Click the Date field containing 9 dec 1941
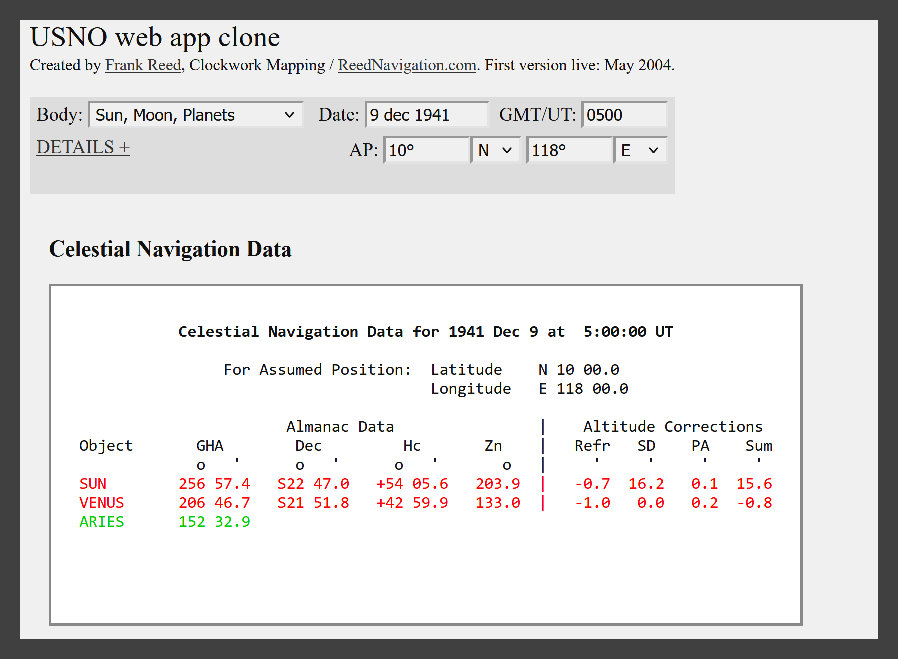Image resolution: width=898 pixels, height=659 pixels. click(x=426, y=115)
